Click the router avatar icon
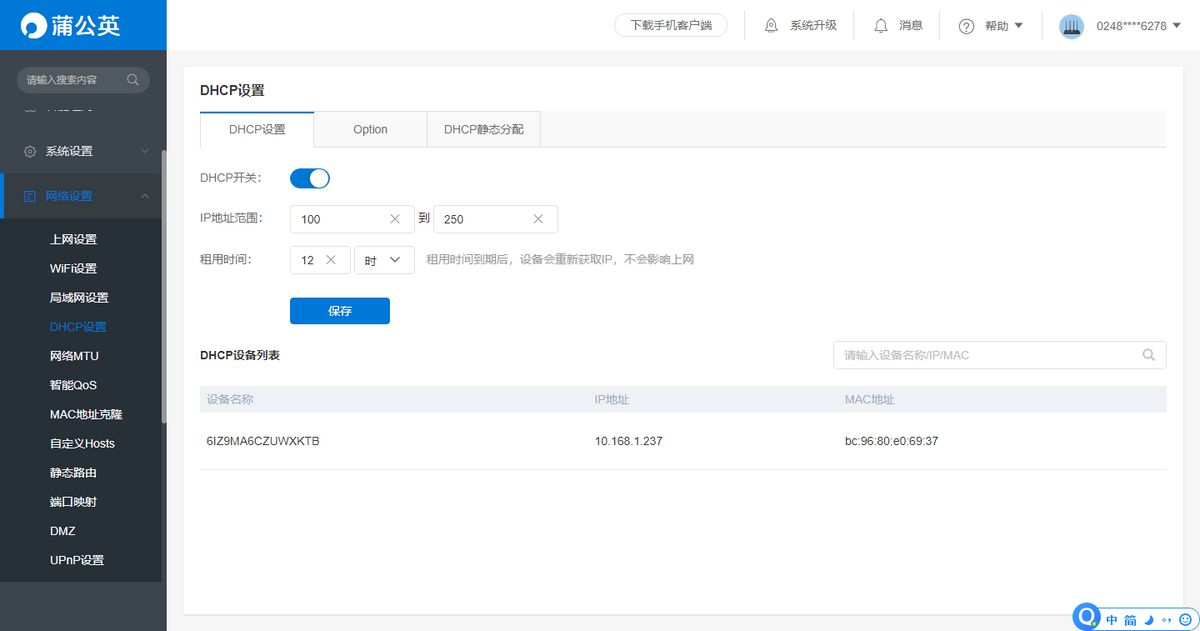 click(1071, 26)
